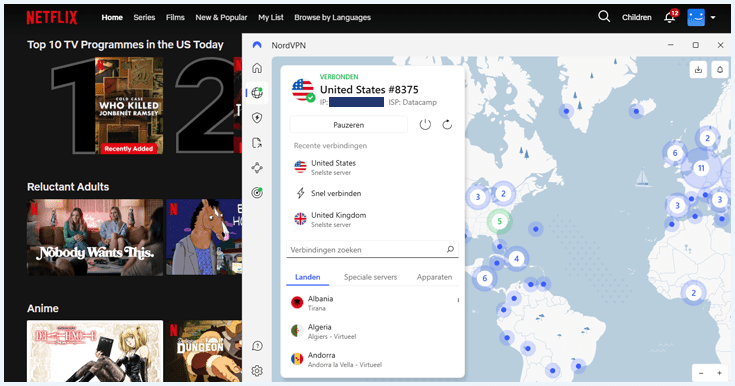
Task: Switch to the Apparaten tab
Action: (x=435, y=277)
